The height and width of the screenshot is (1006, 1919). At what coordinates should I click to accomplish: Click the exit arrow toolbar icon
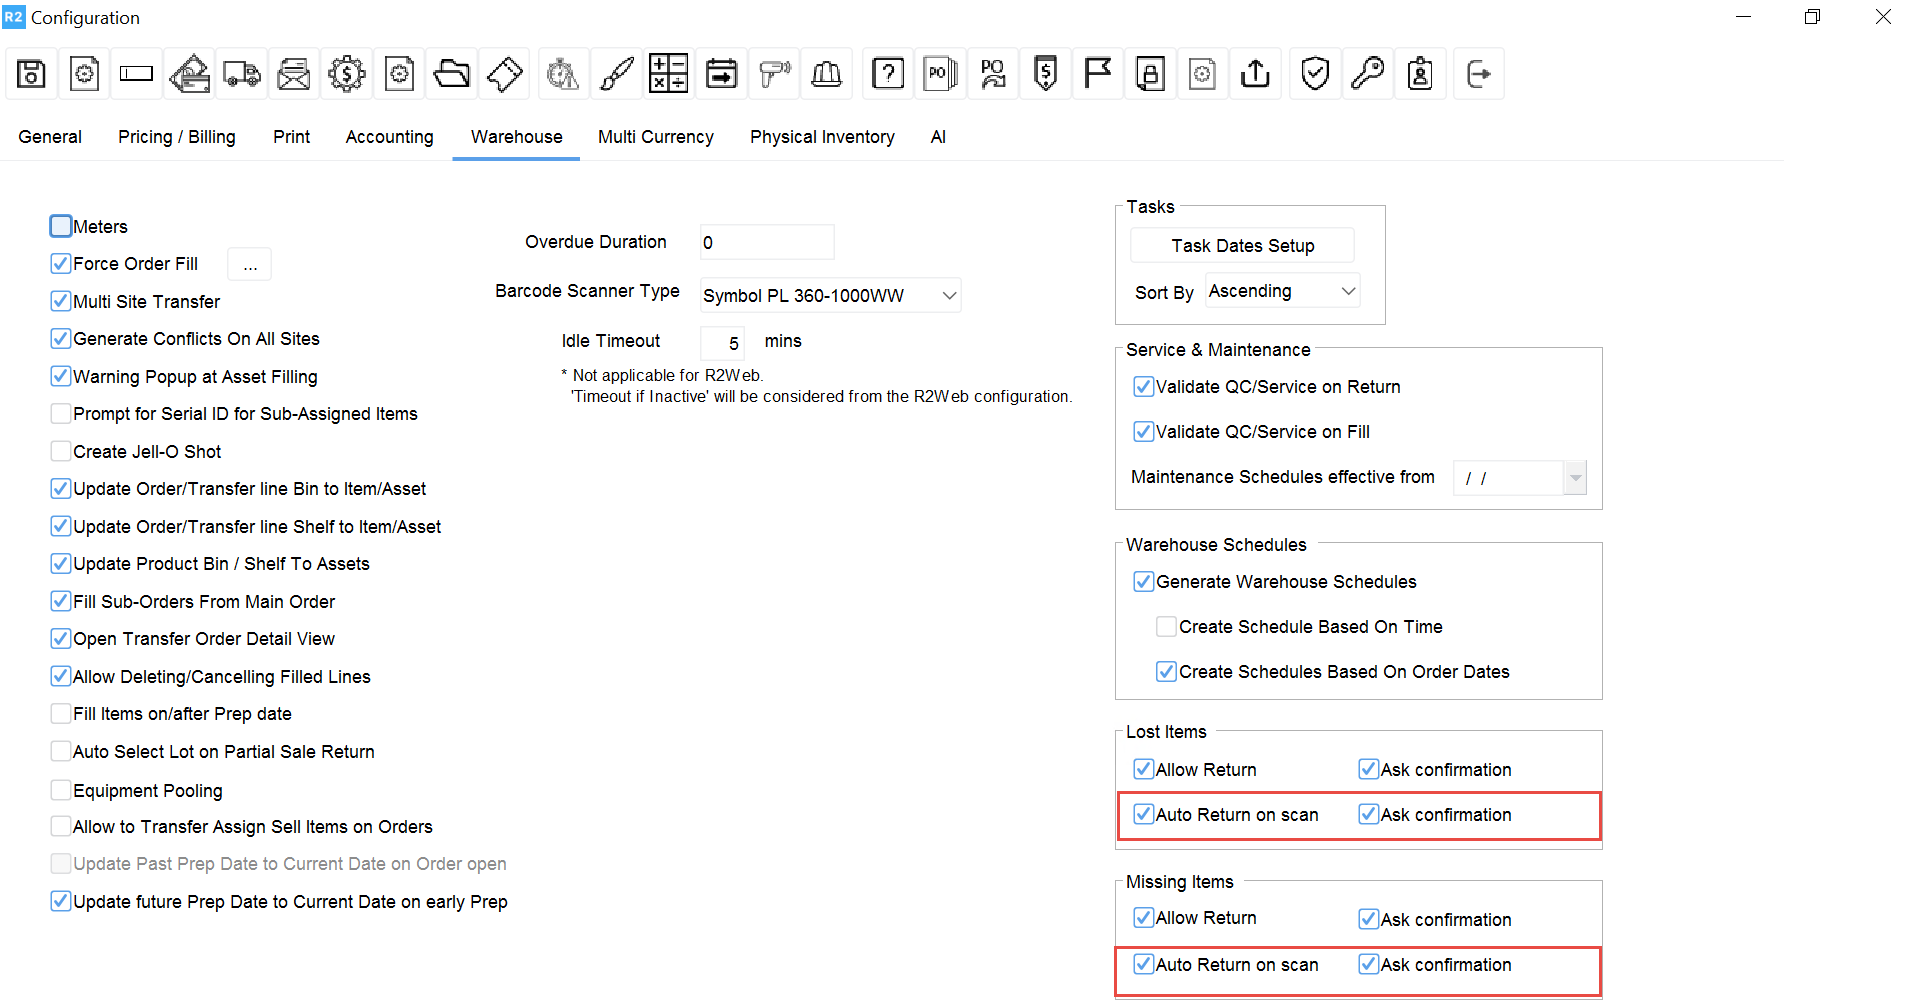(x=1478, y=74)
